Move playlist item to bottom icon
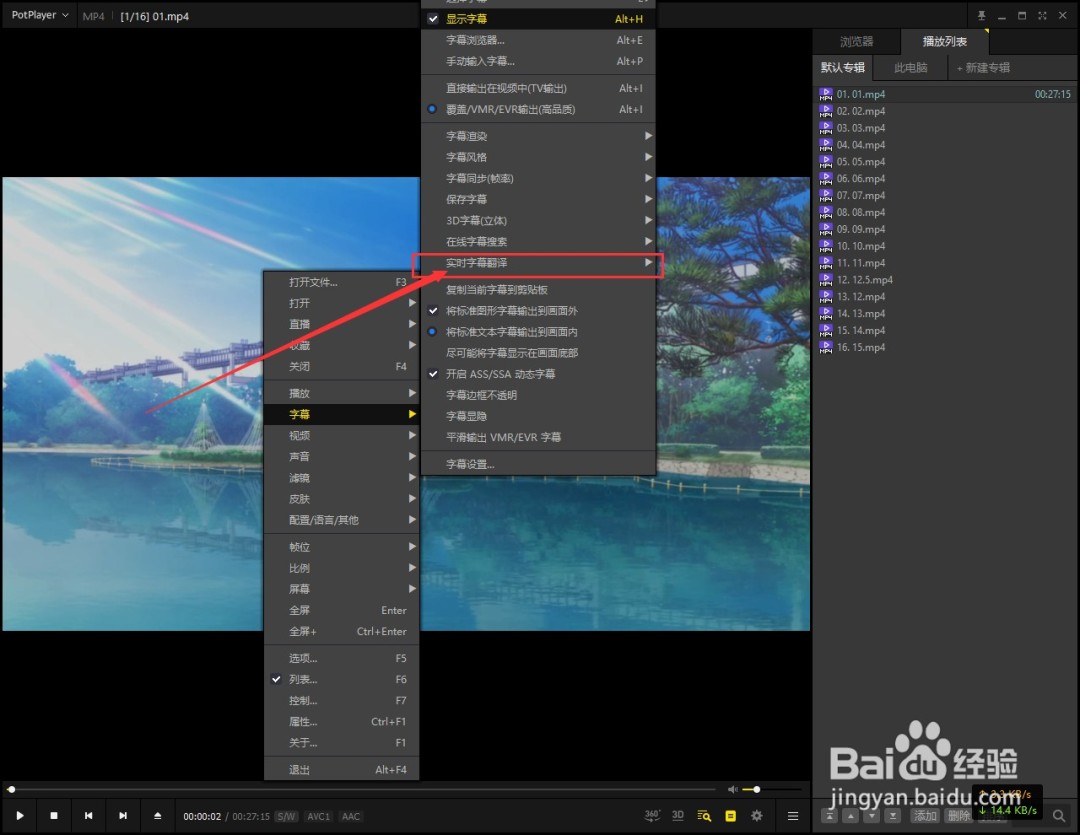Viewport: 1080px width, 835px height. pyautogui.click(x=893, y=816)
